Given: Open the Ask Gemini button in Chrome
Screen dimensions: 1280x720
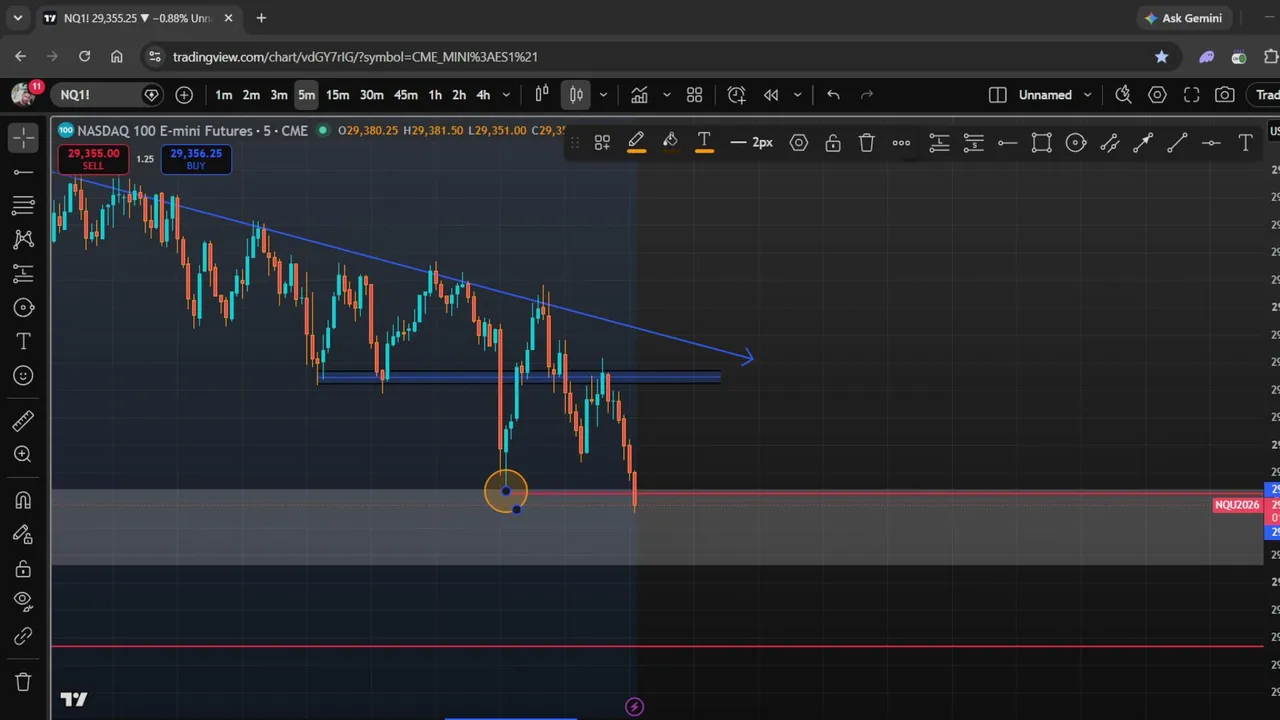Looking at the screenshot, I should pos(1182,18).
